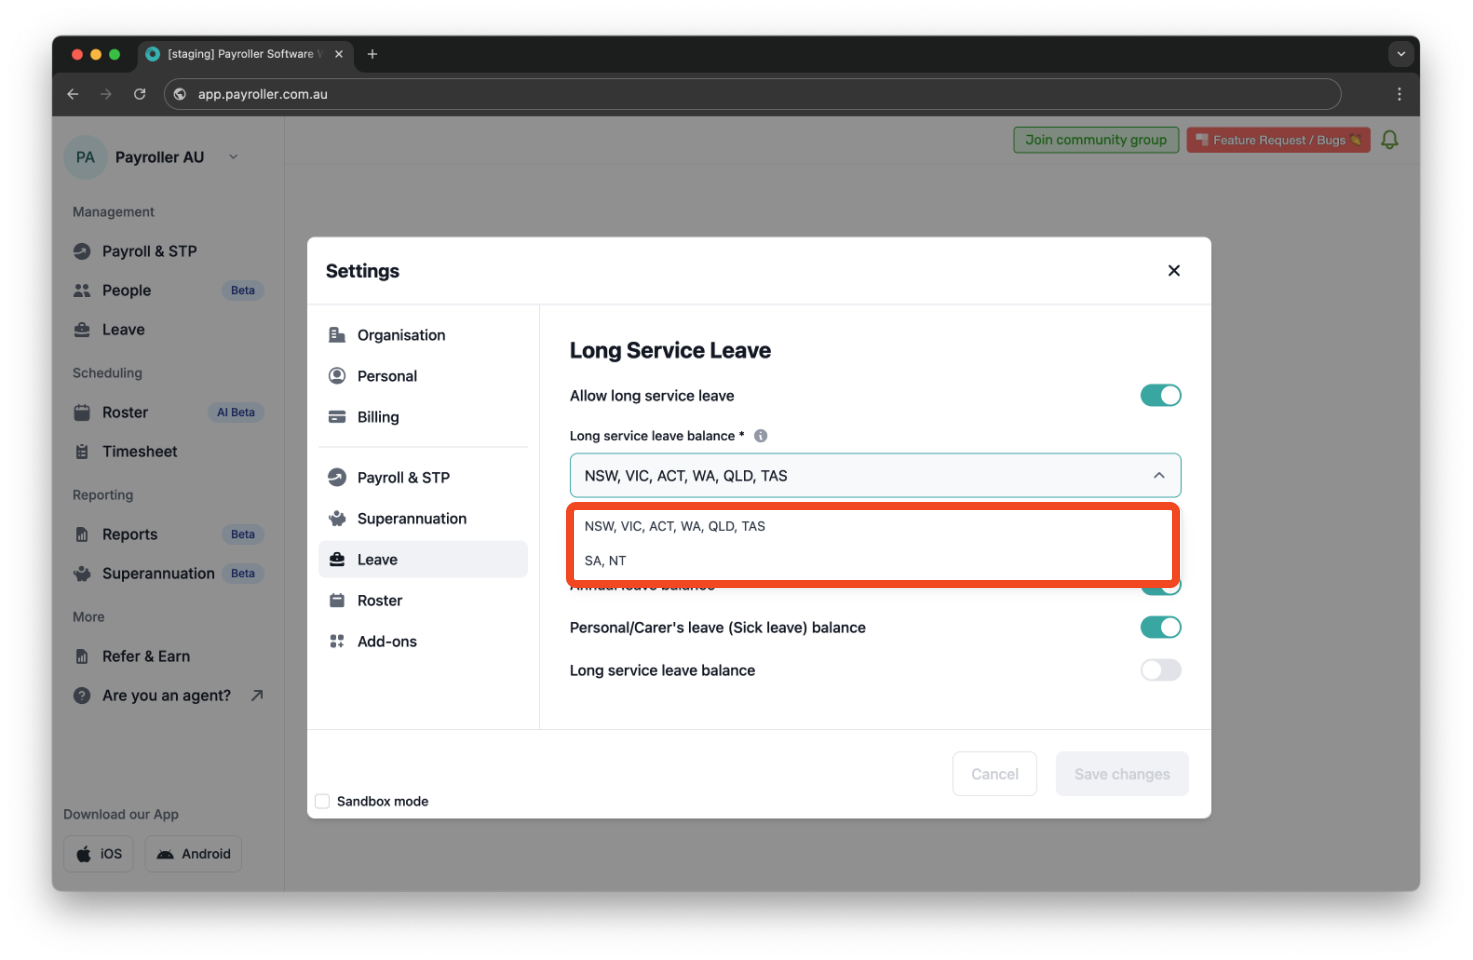Select SA, NT from the dropdown options
The height and width of the screenshot is (960, 1473).
(x=604, y=560)
